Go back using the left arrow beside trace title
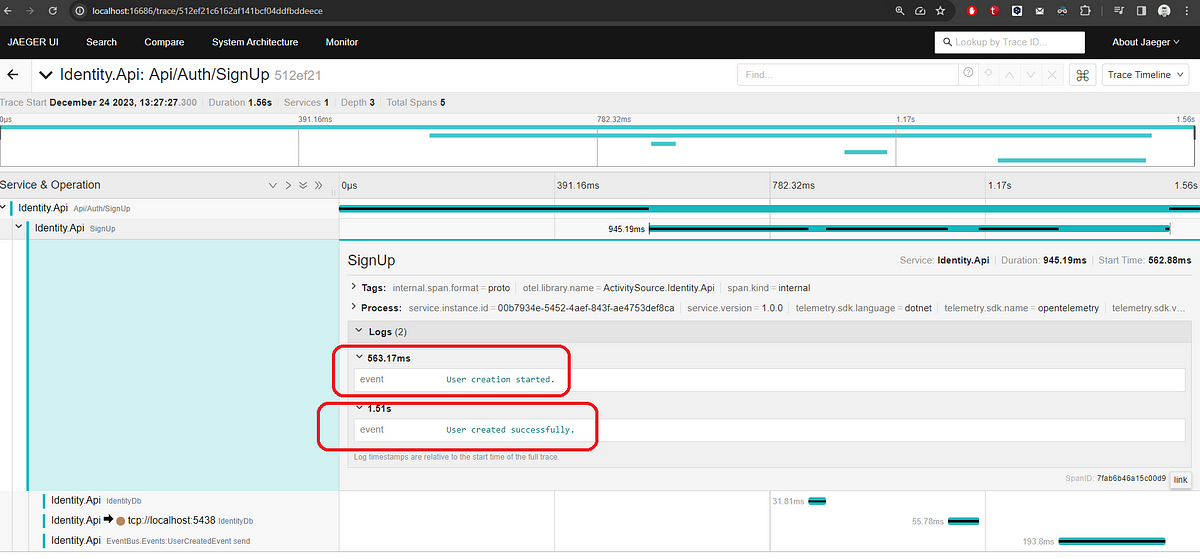This screenshot has height=559, width=1200. click(14, 75)
